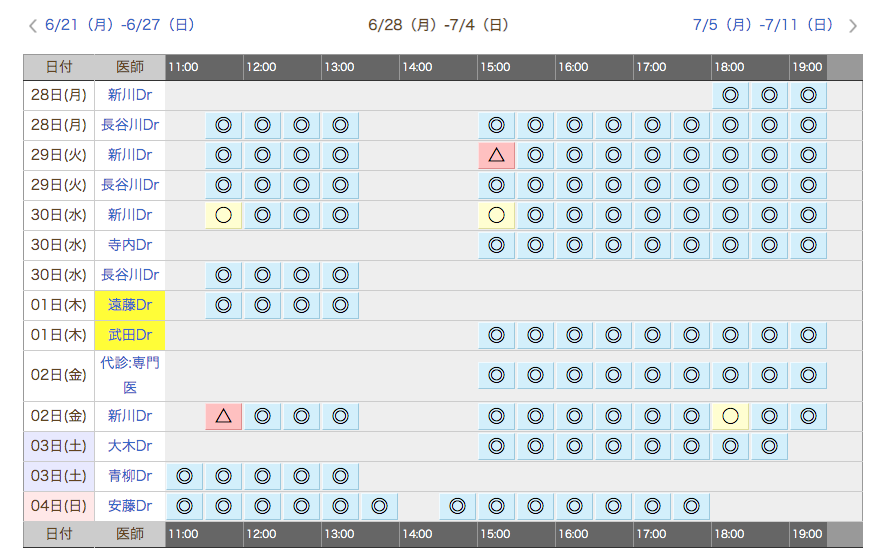Go to previous week with left chevron

(x=32, y=26)
